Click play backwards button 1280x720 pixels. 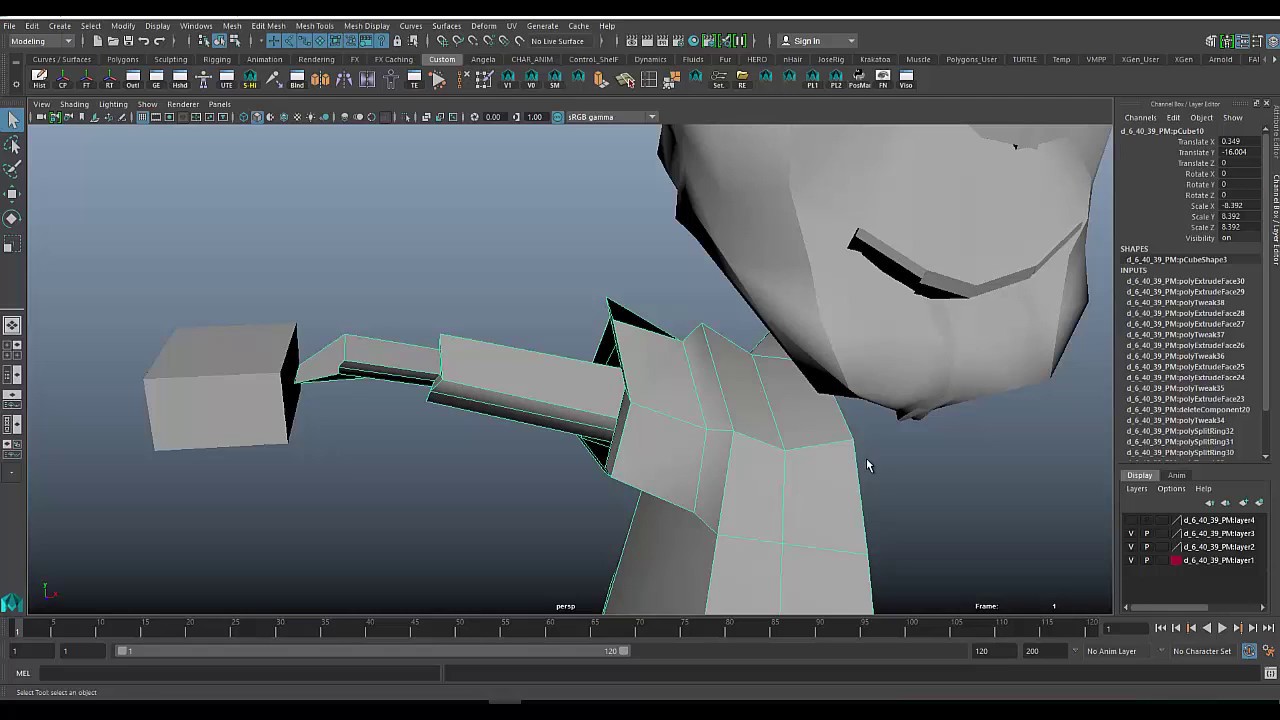tap(1206, 628)
